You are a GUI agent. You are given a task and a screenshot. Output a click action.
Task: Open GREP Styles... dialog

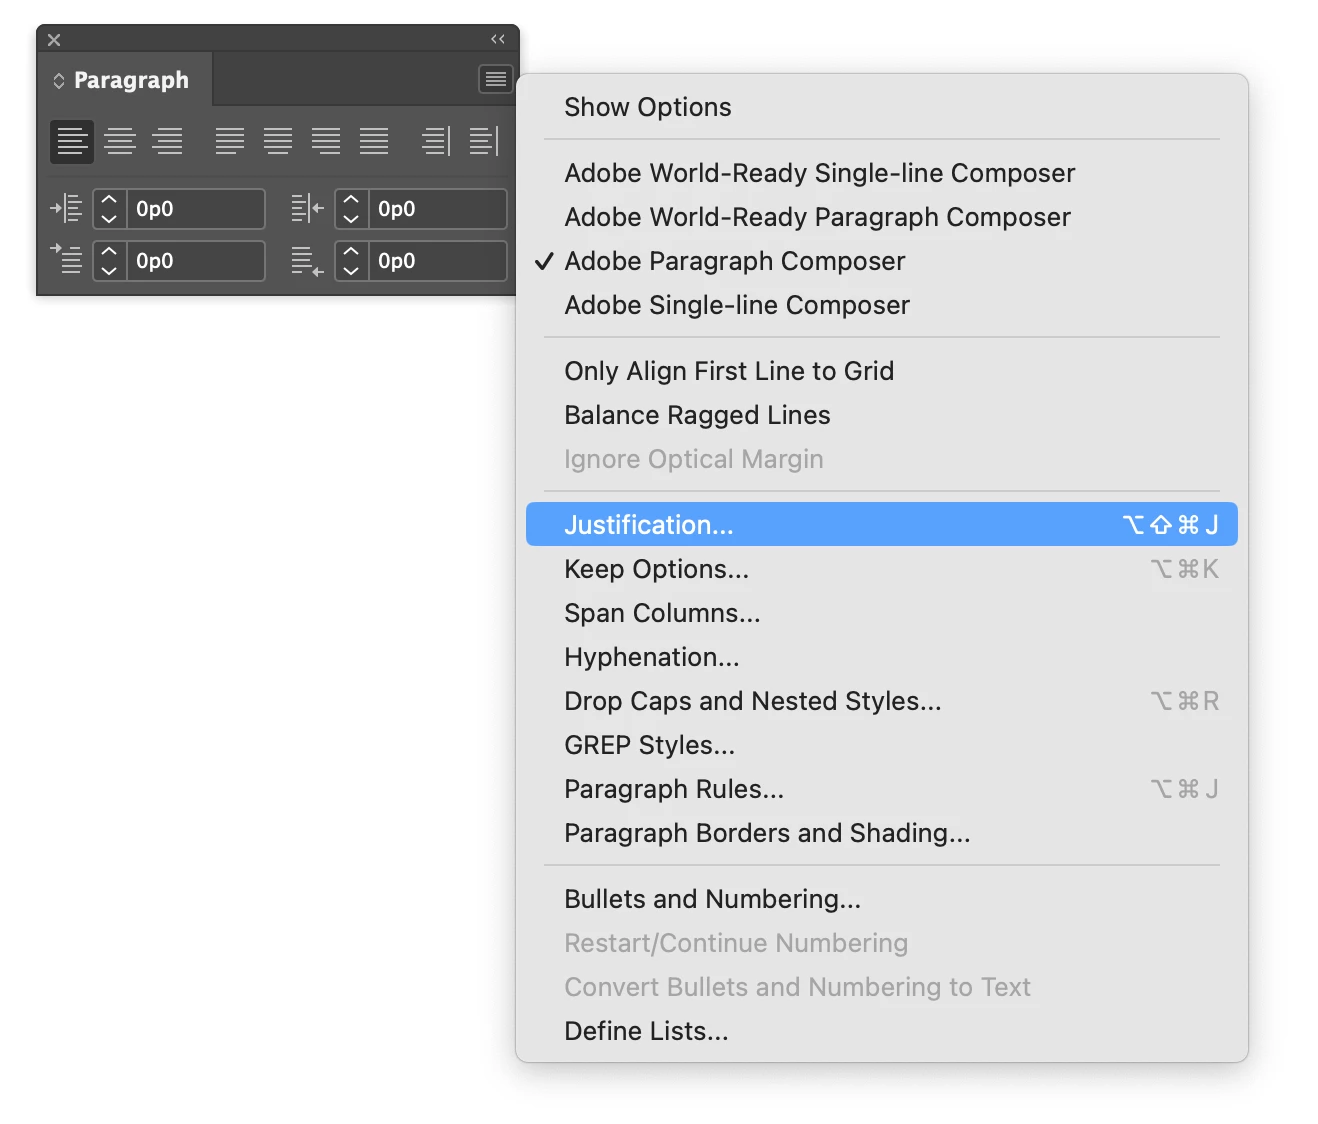[882, 745]
